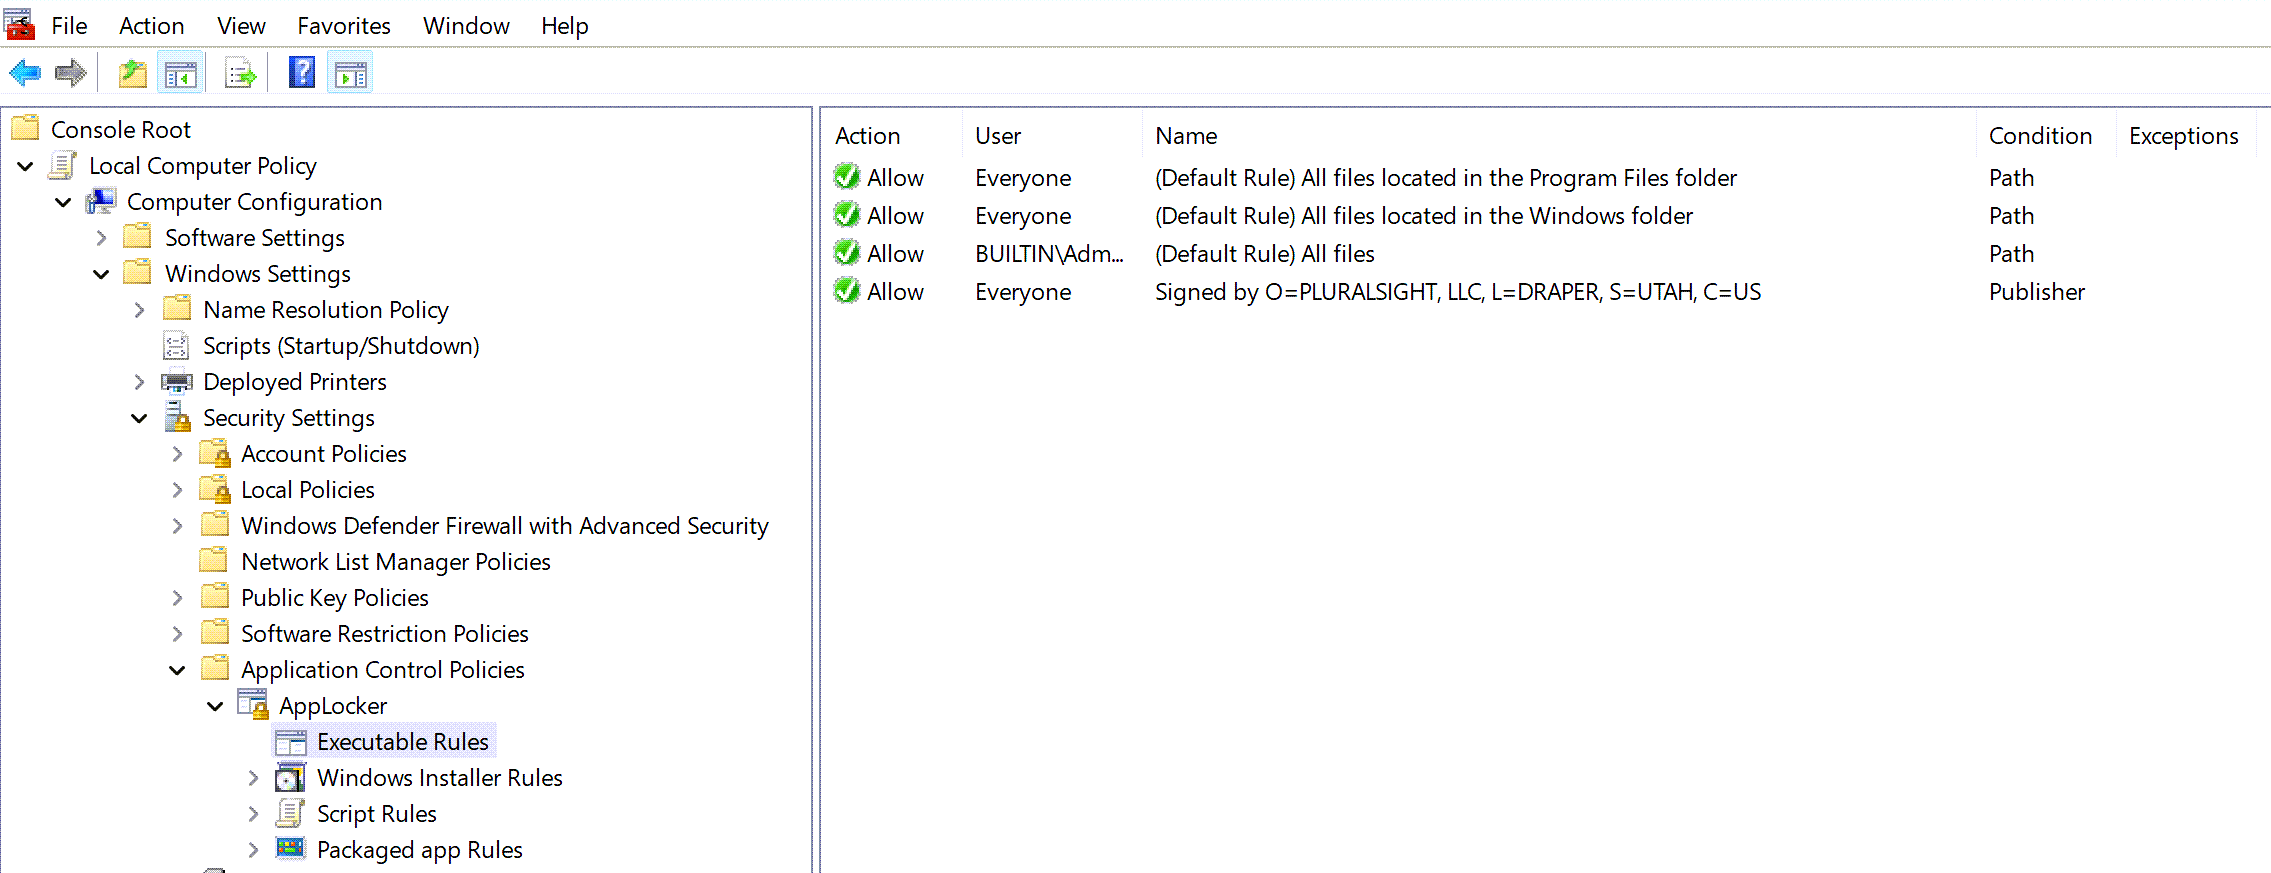Click green Allow checkmark of PLURALSIGHT rule

(847, 290)
